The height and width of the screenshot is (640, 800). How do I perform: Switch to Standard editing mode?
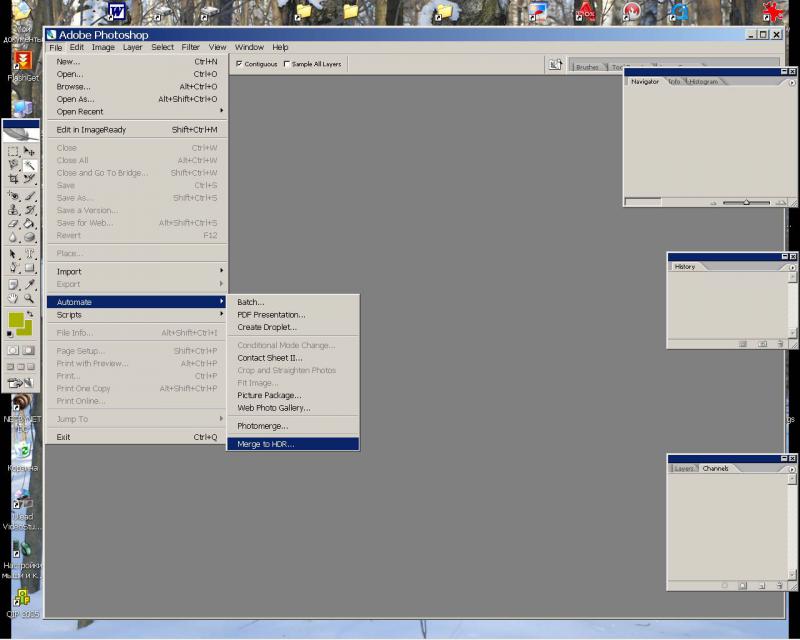point(13,350)
